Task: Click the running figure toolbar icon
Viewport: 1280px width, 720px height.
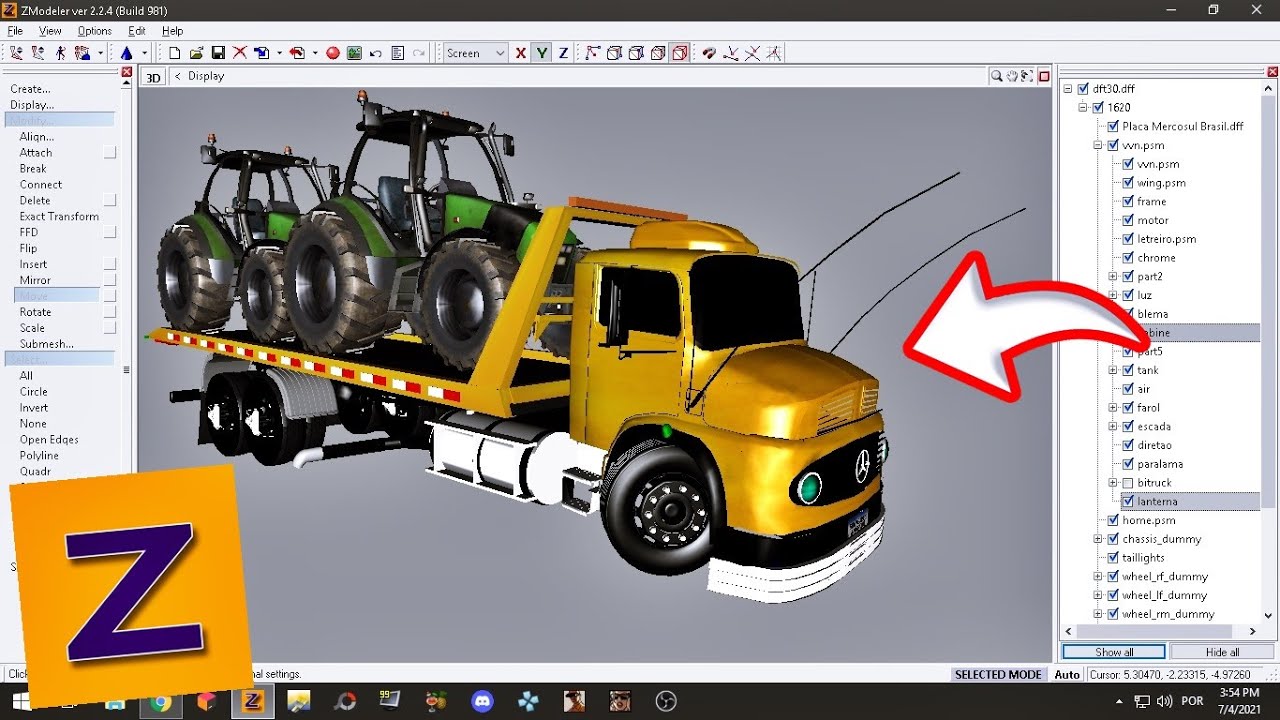Action: 60,53
